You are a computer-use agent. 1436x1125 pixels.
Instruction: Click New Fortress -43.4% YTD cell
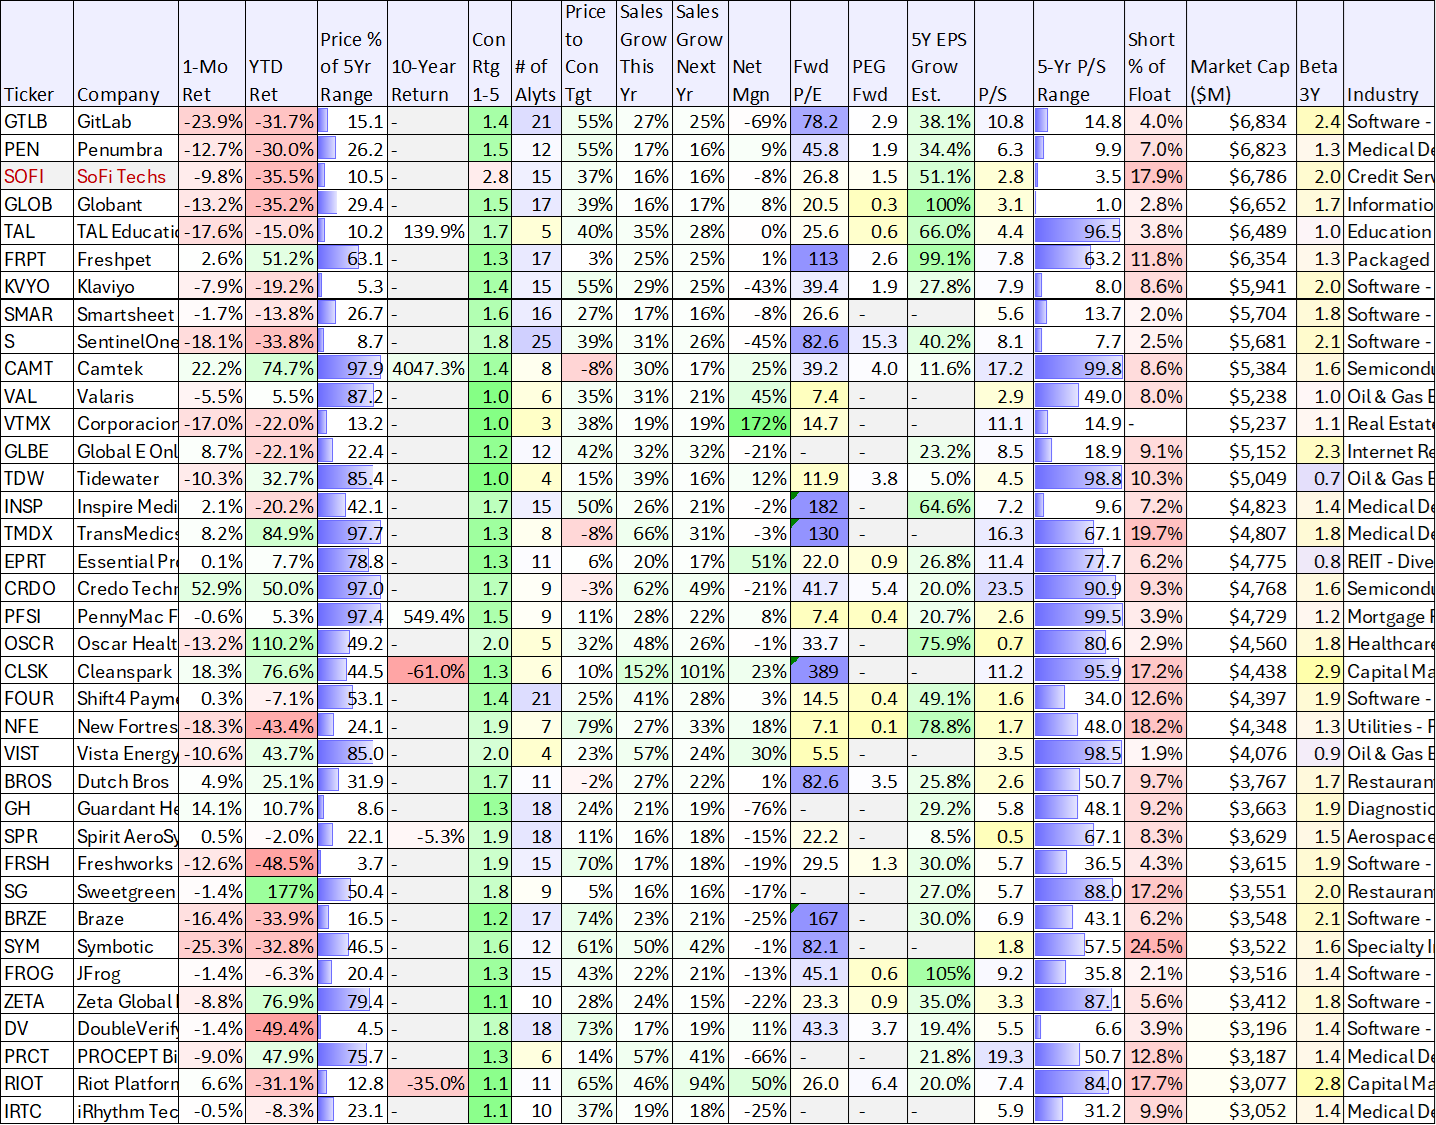point(281,727)
